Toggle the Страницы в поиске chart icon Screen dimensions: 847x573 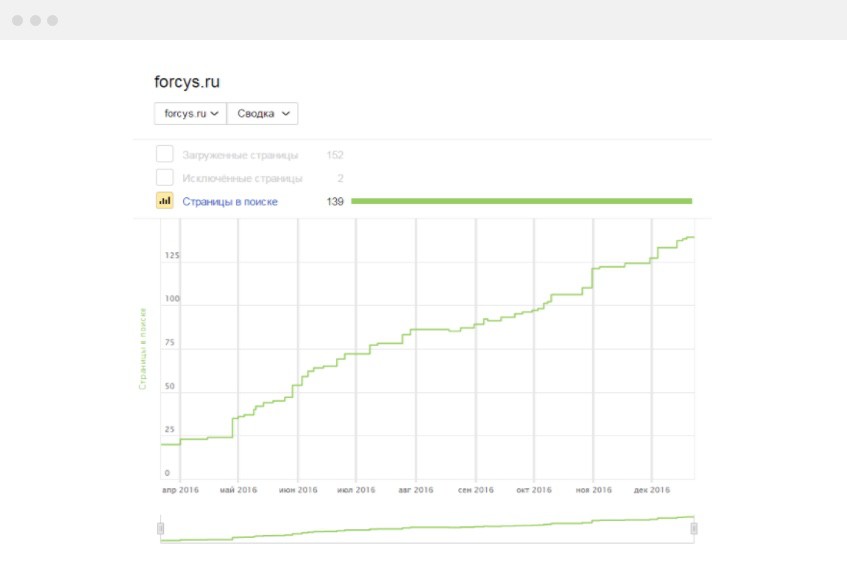pyautogui.click(x=165, y=200)
